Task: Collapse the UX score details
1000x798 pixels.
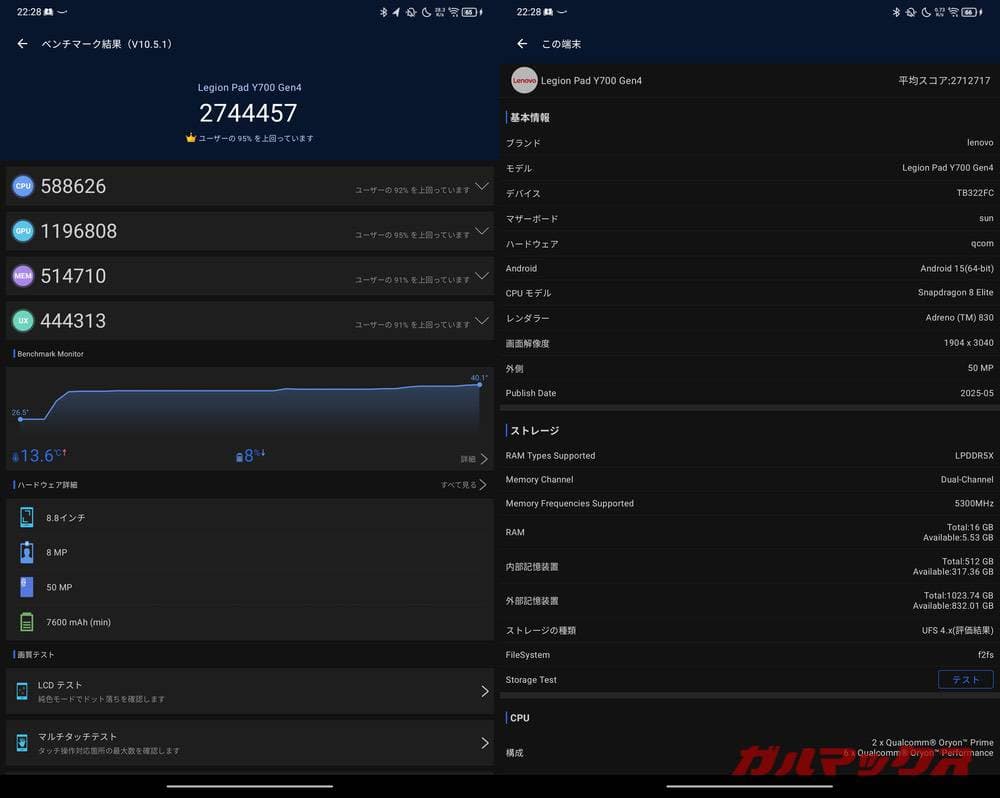Action: [481, 321]
